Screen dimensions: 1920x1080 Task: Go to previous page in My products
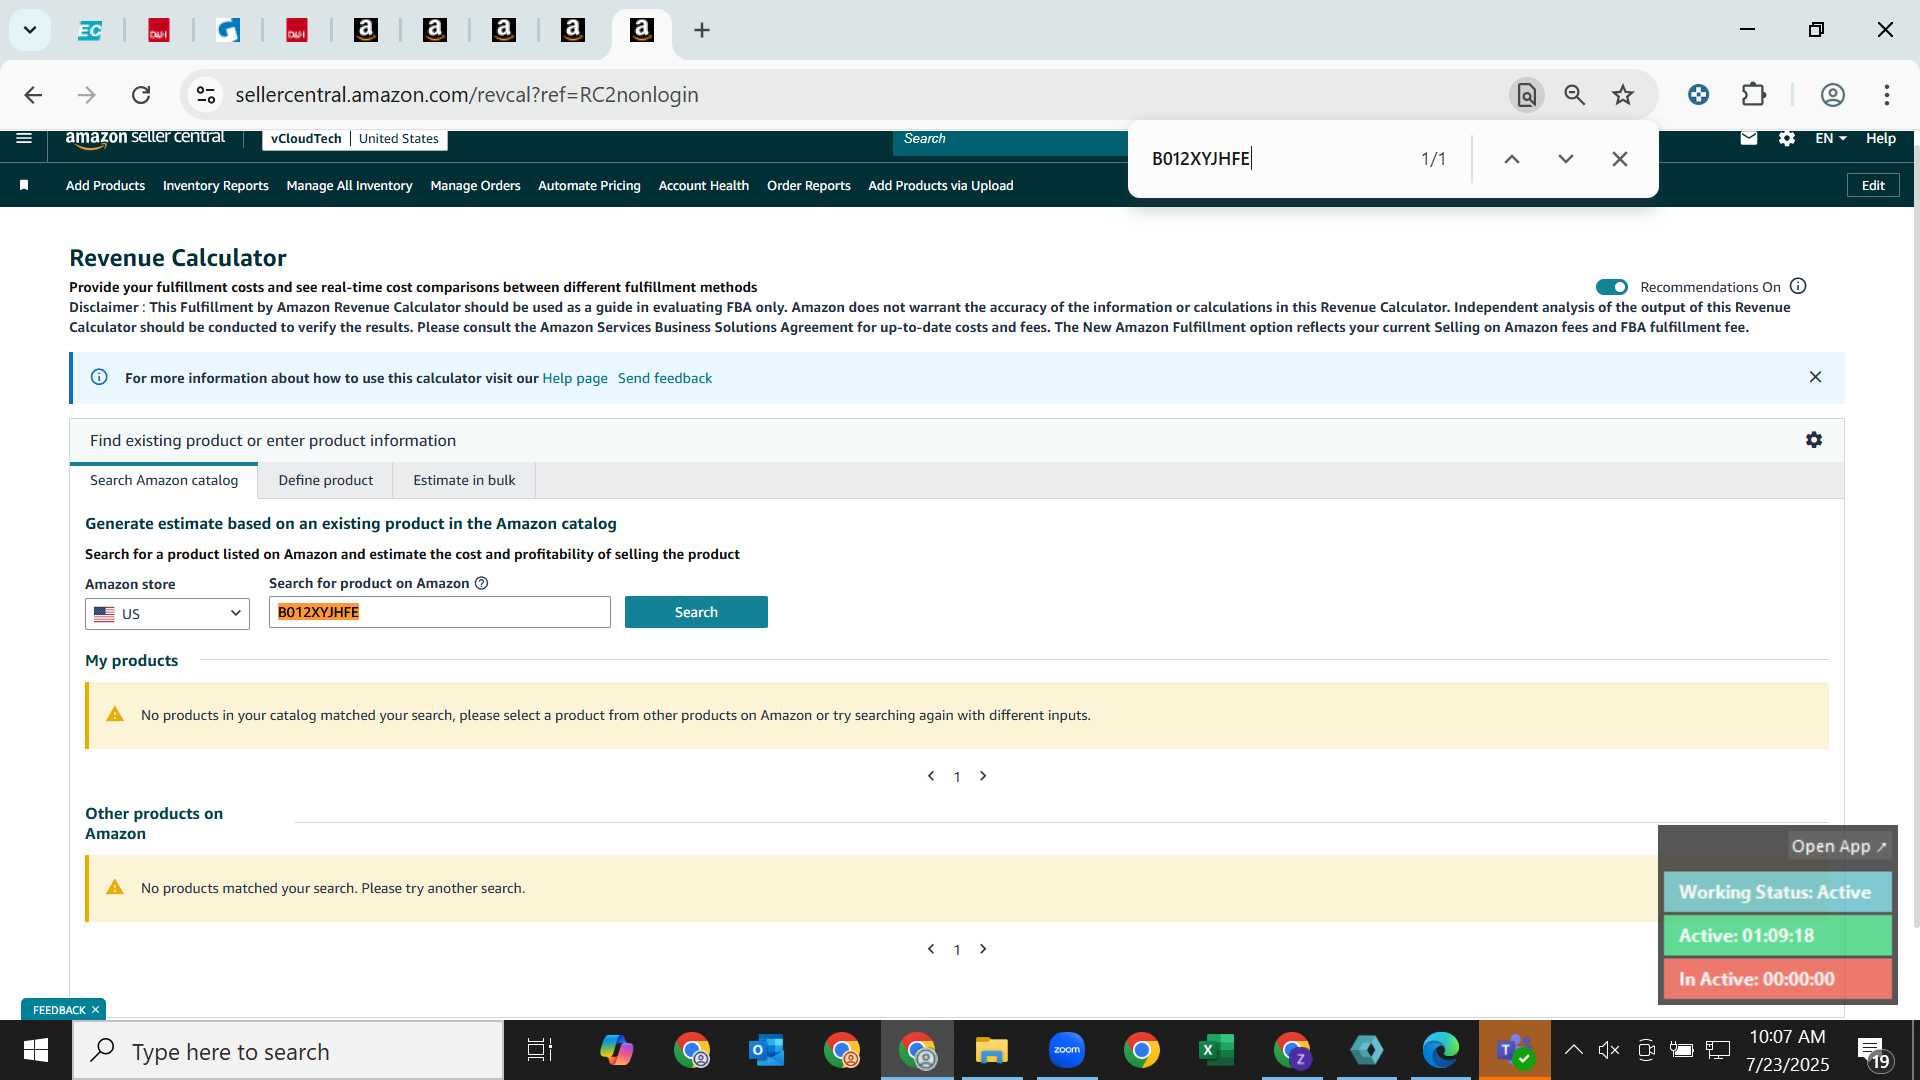[931, 776]
